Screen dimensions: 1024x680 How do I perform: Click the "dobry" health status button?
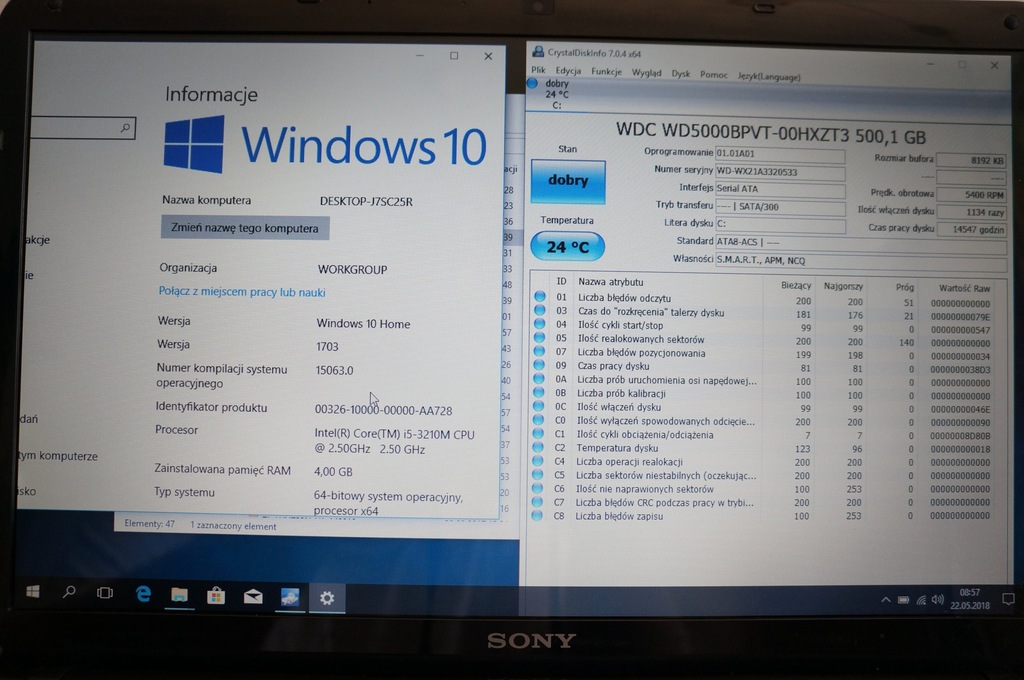[568, 180]
